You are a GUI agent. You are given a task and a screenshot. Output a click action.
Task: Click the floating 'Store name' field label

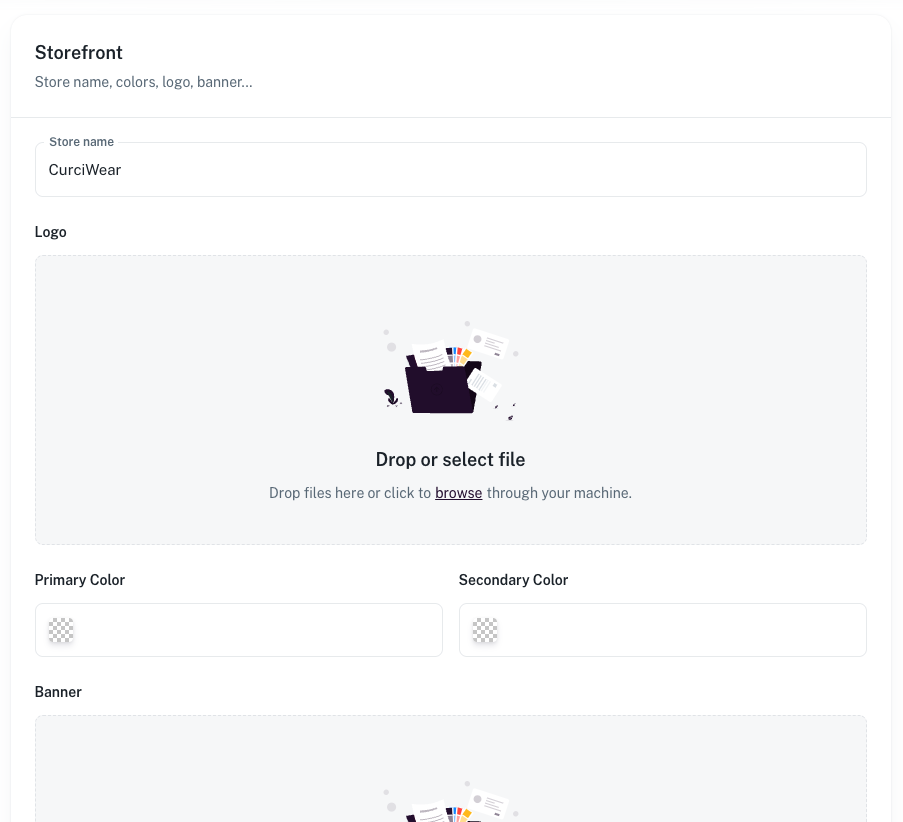point(81,142)
